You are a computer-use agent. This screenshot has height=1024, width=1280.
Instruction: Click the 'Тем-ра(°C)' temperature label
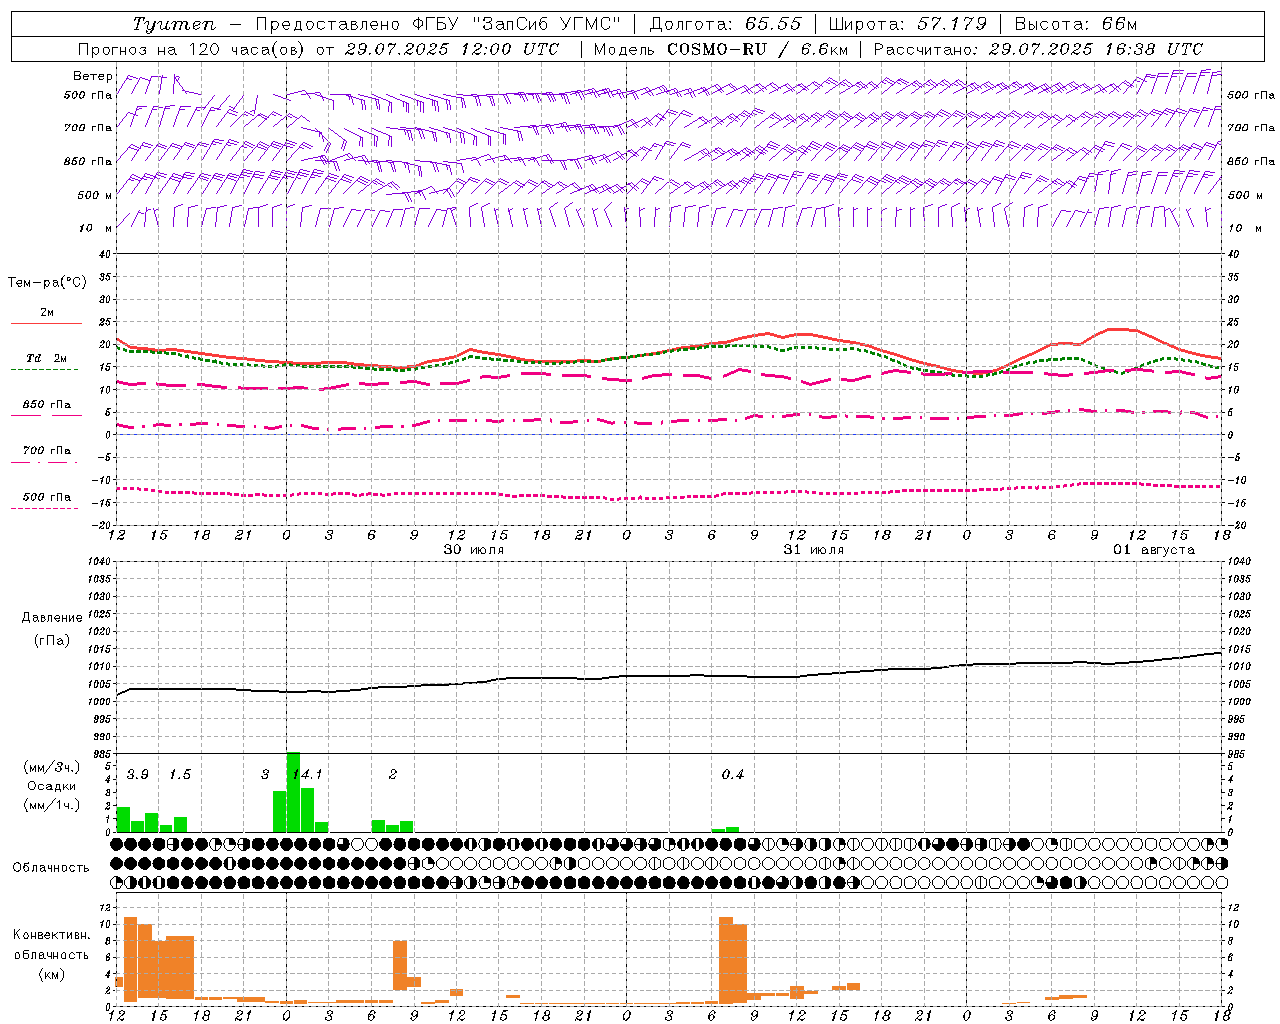[x=47, y=283]
